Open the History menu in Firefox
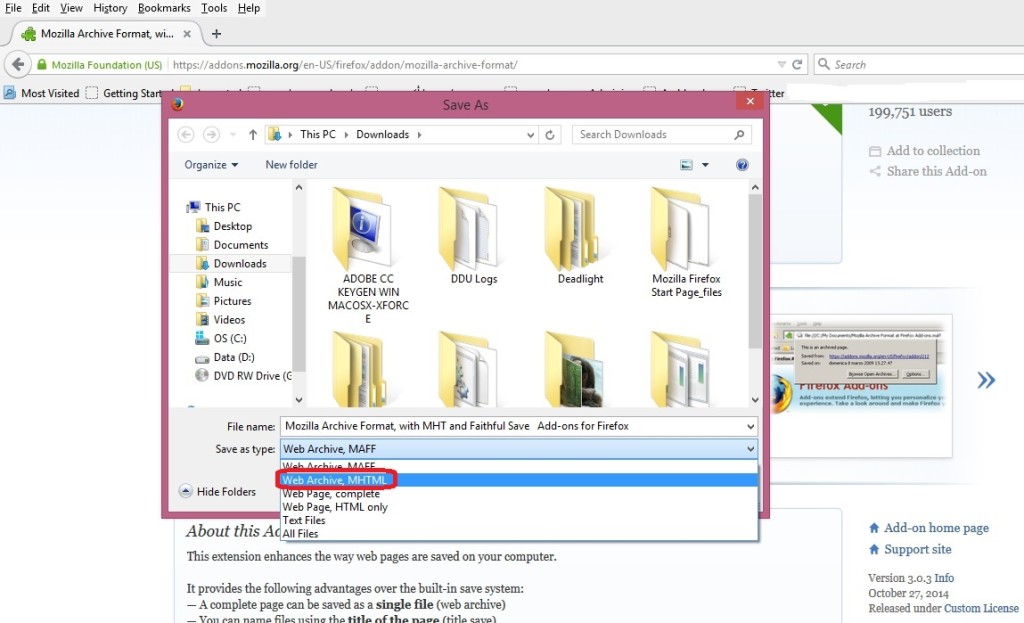The image size is (1024, 623). coord(110,8)
